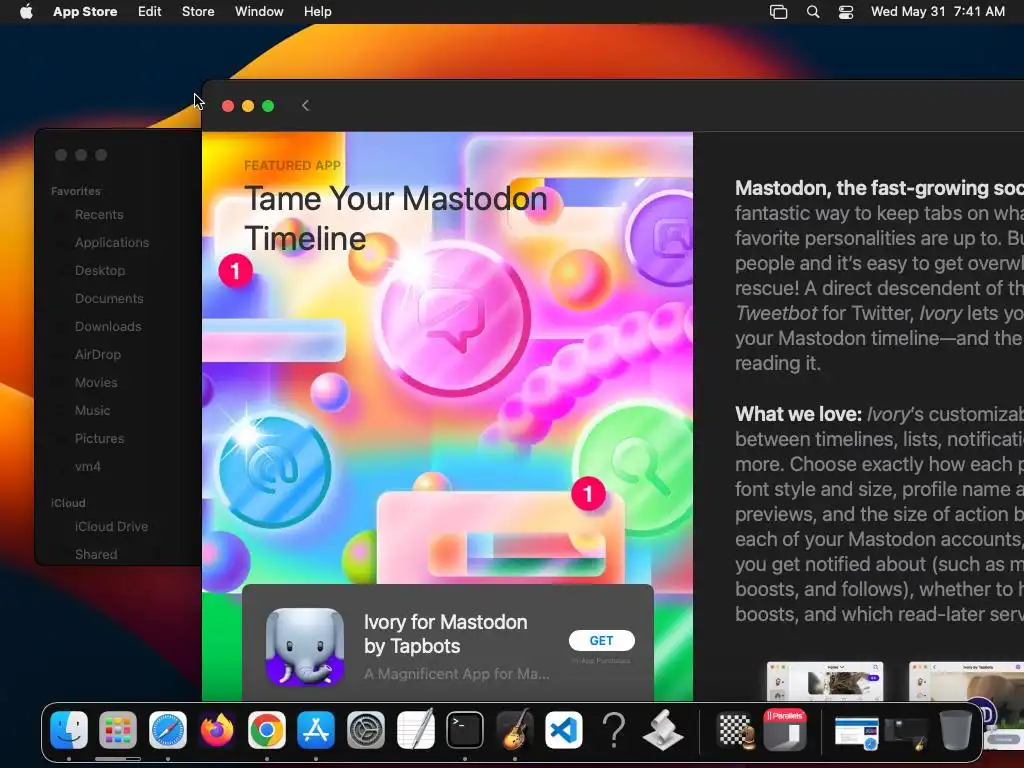The image size is (1024, 768).
Task: Open Launchpad from the Dock
Action: [118, 729]
